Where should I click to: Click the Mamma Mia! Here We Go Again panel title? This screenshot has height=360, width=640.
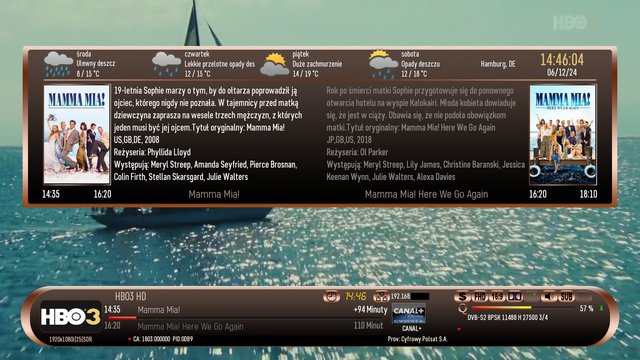(x=426, y=194)
